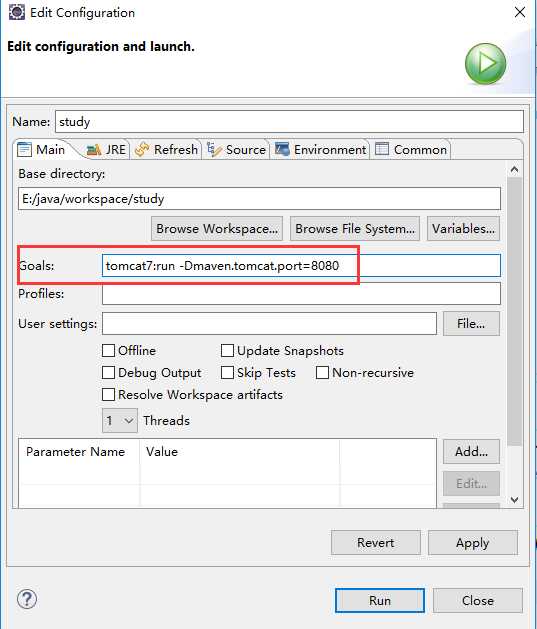Screen dimensions: 537x629
Task: Click inside the Goals input field
Action: click(301, 266)
